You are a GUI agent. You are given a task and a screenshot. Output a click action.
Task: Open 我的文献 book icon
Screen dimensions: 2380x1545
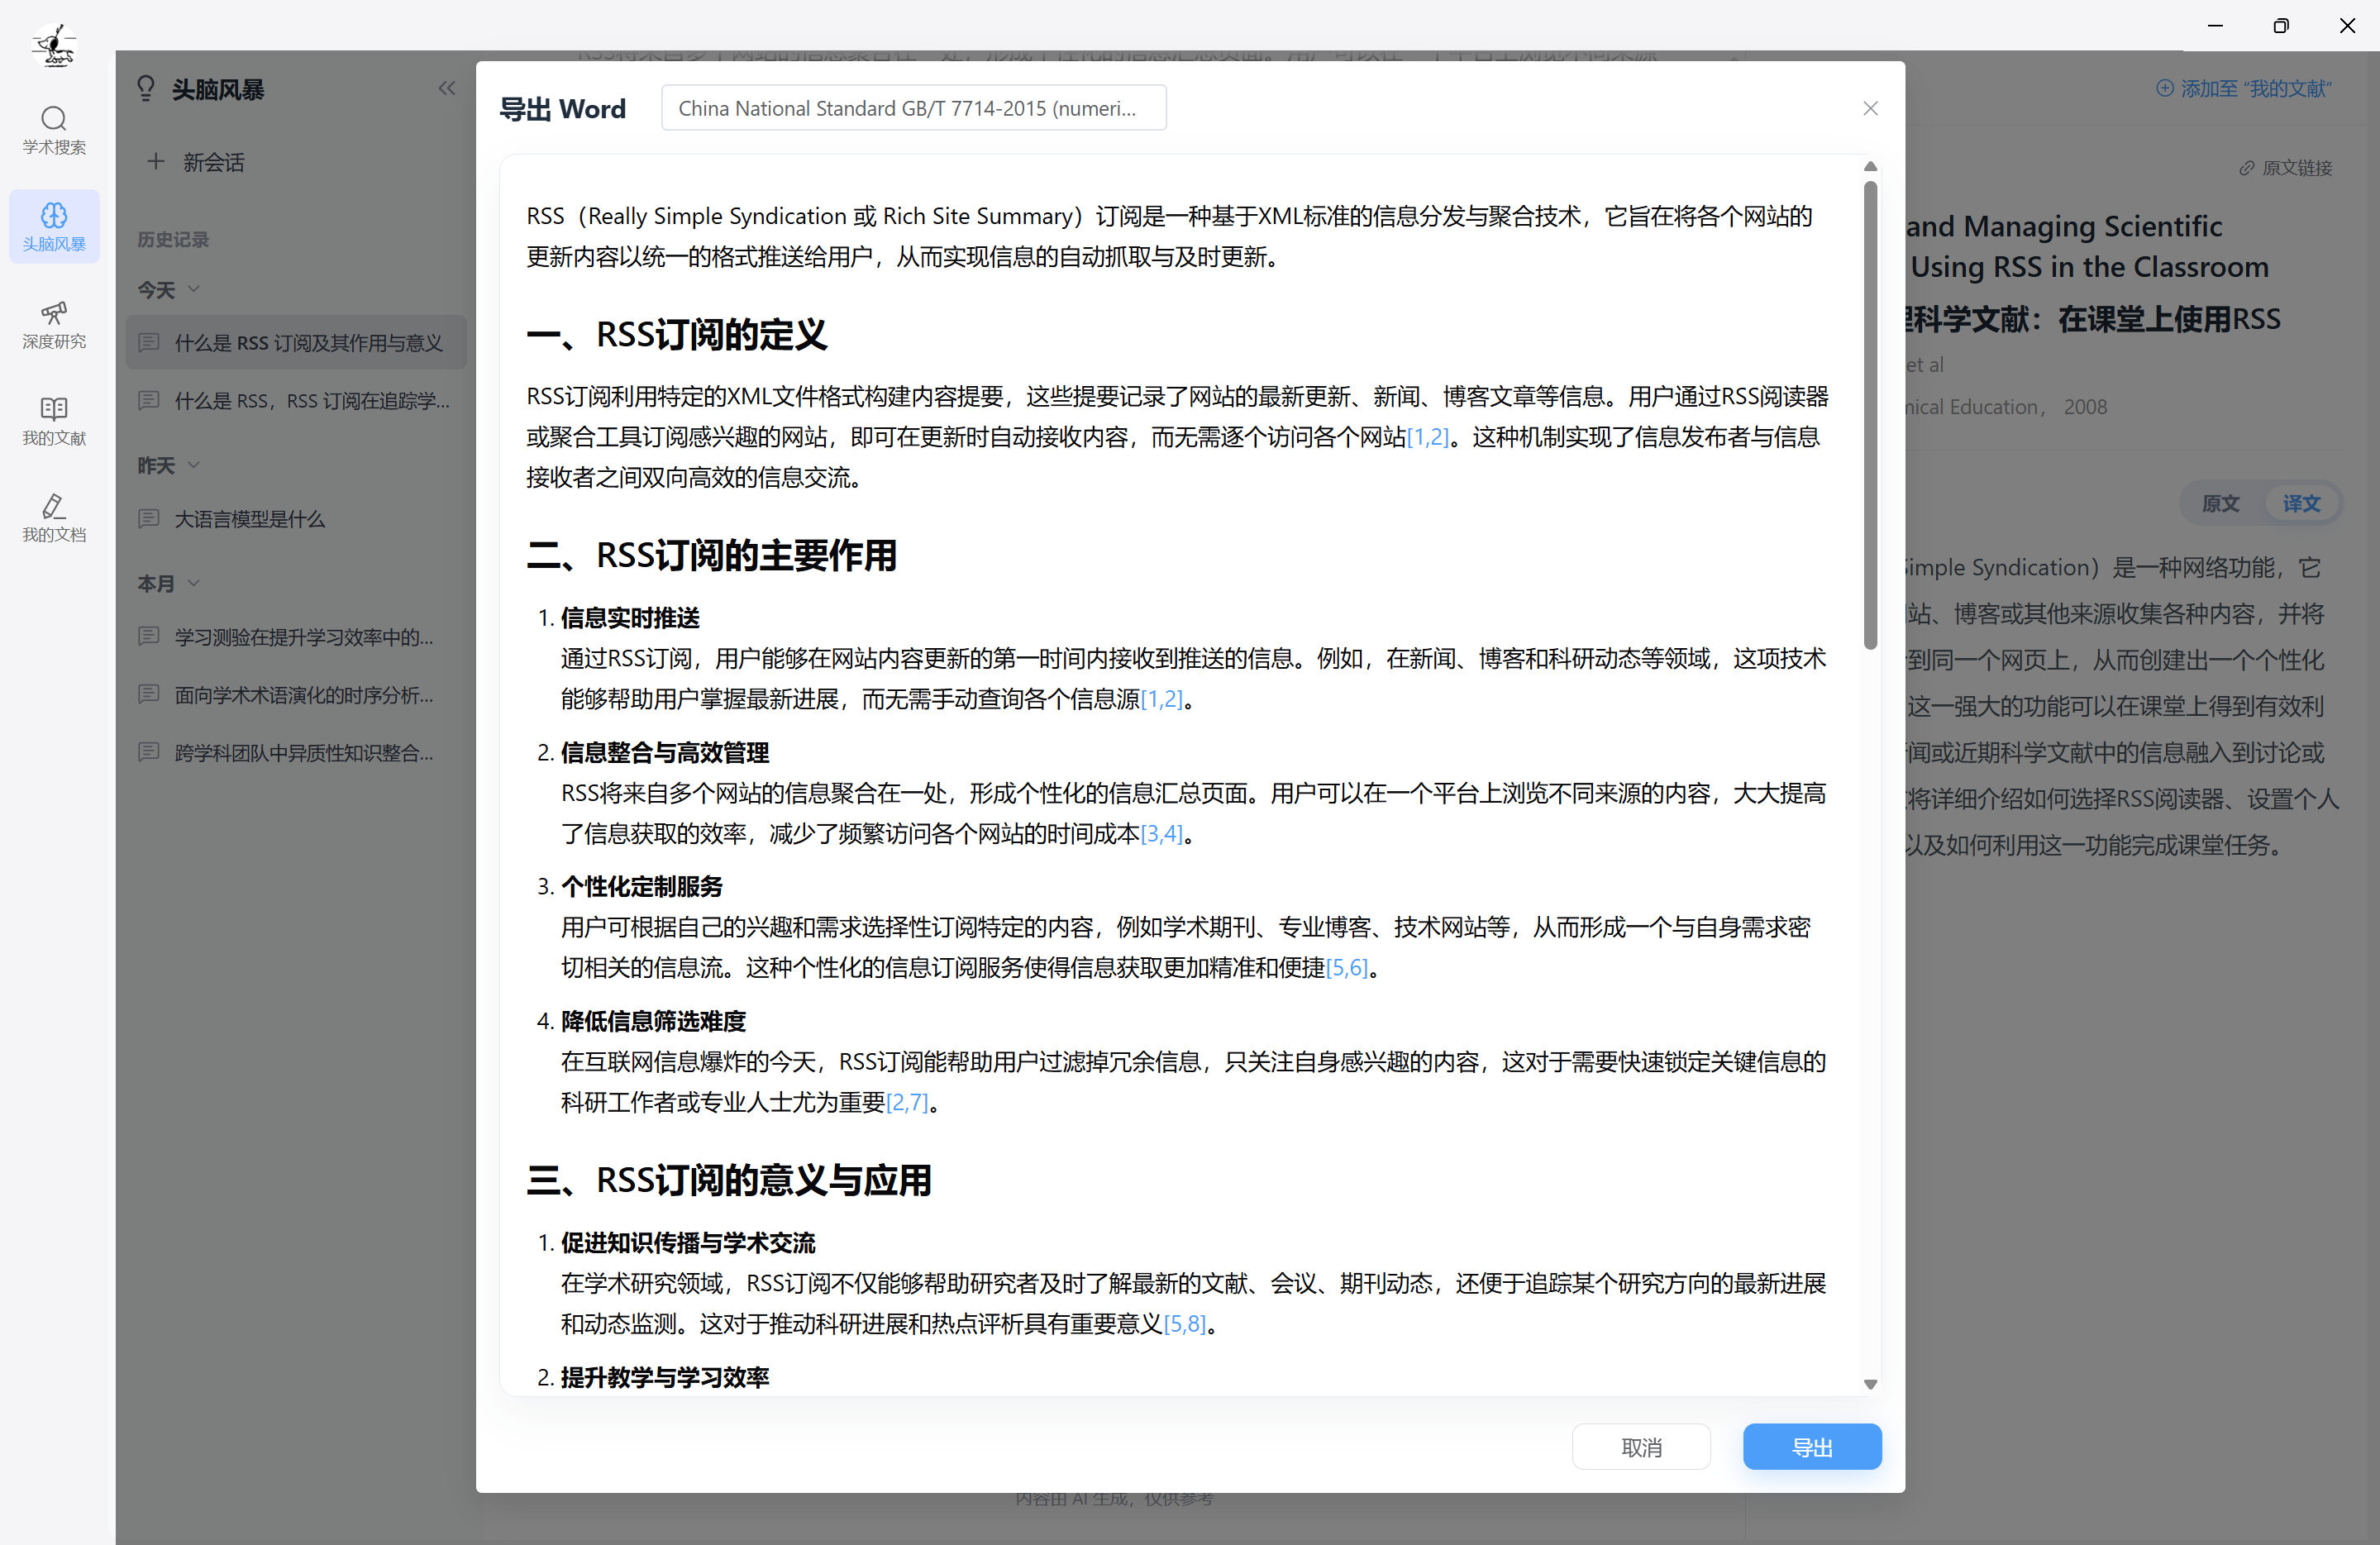pos(54,409)
